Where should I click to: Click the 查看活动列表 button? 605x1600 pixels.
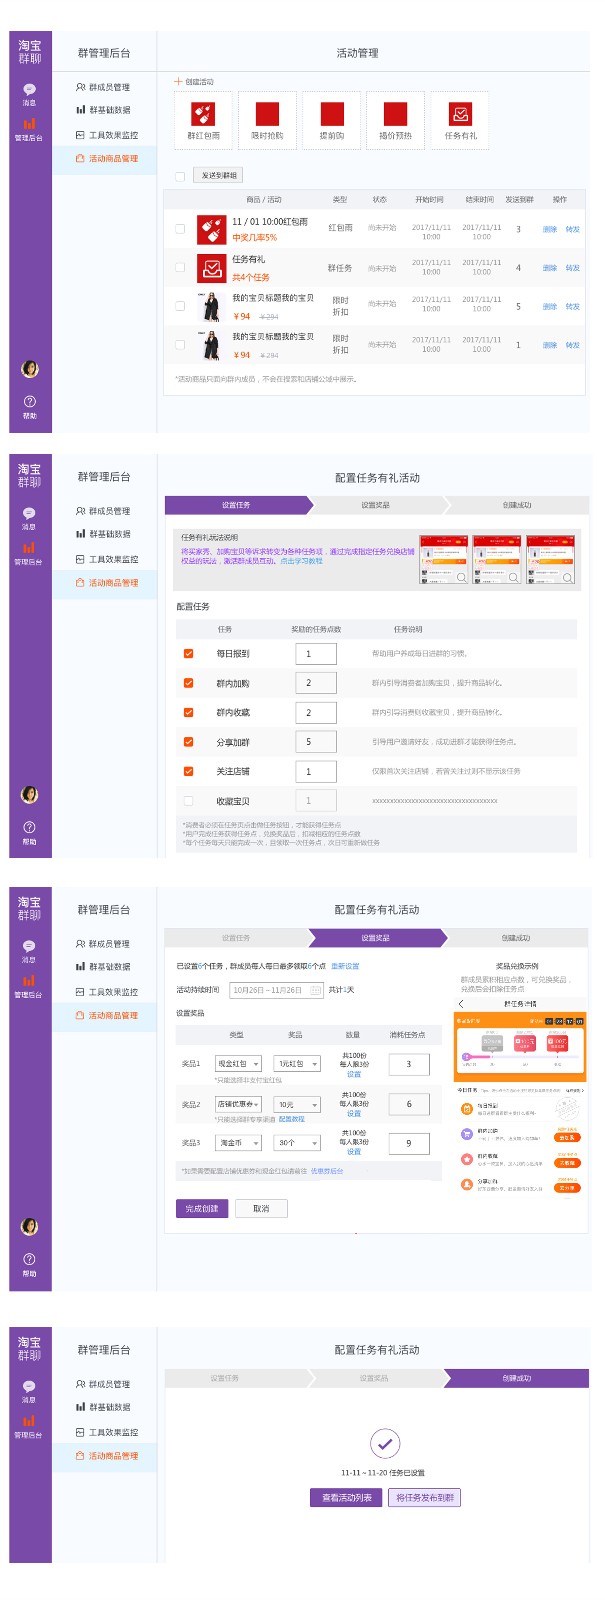pyautogui.click(x=346, y=1497)
